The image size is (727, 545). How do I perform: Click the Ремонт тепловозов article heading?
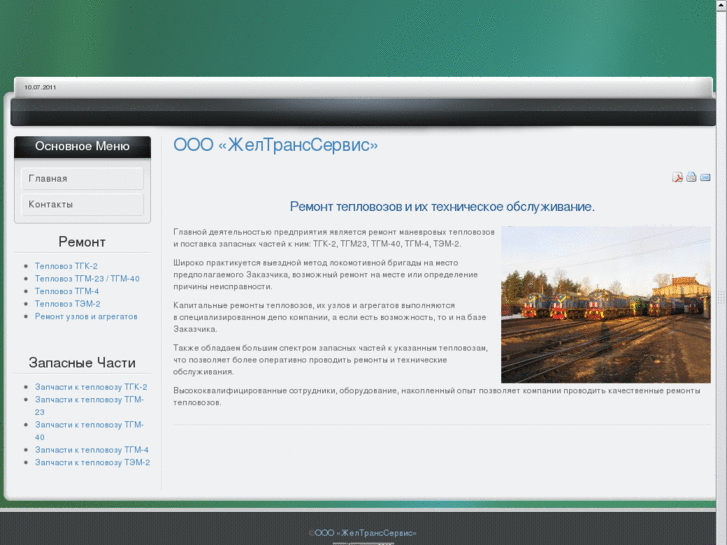point(442,206)
